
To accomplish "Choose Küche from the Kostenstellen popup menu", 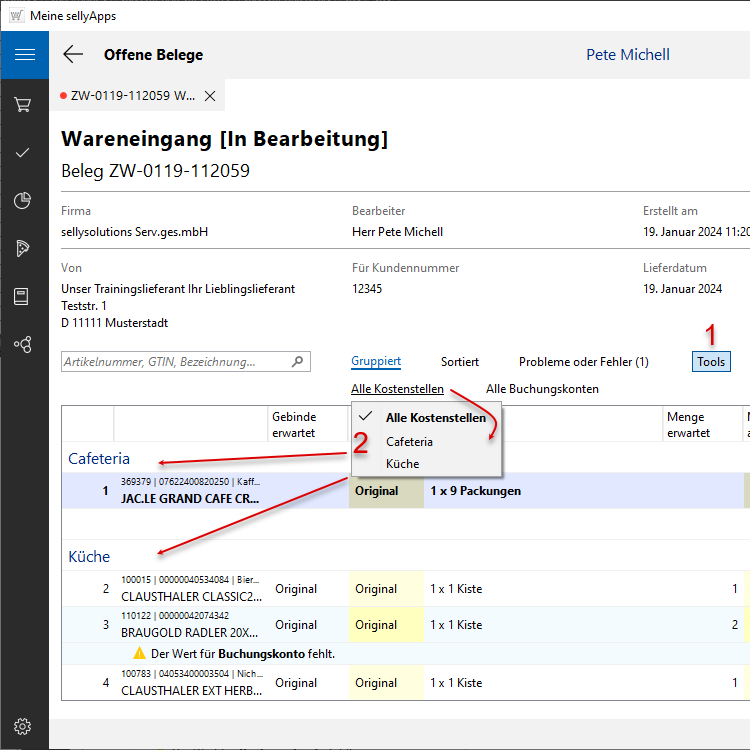I will tap(402, 464).
